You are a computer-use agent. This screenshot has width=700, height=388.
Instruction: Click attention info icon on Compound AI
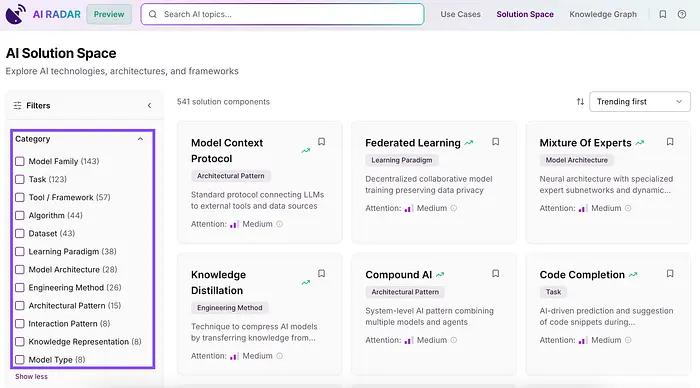pyautogui.click(x=454, y=340)
